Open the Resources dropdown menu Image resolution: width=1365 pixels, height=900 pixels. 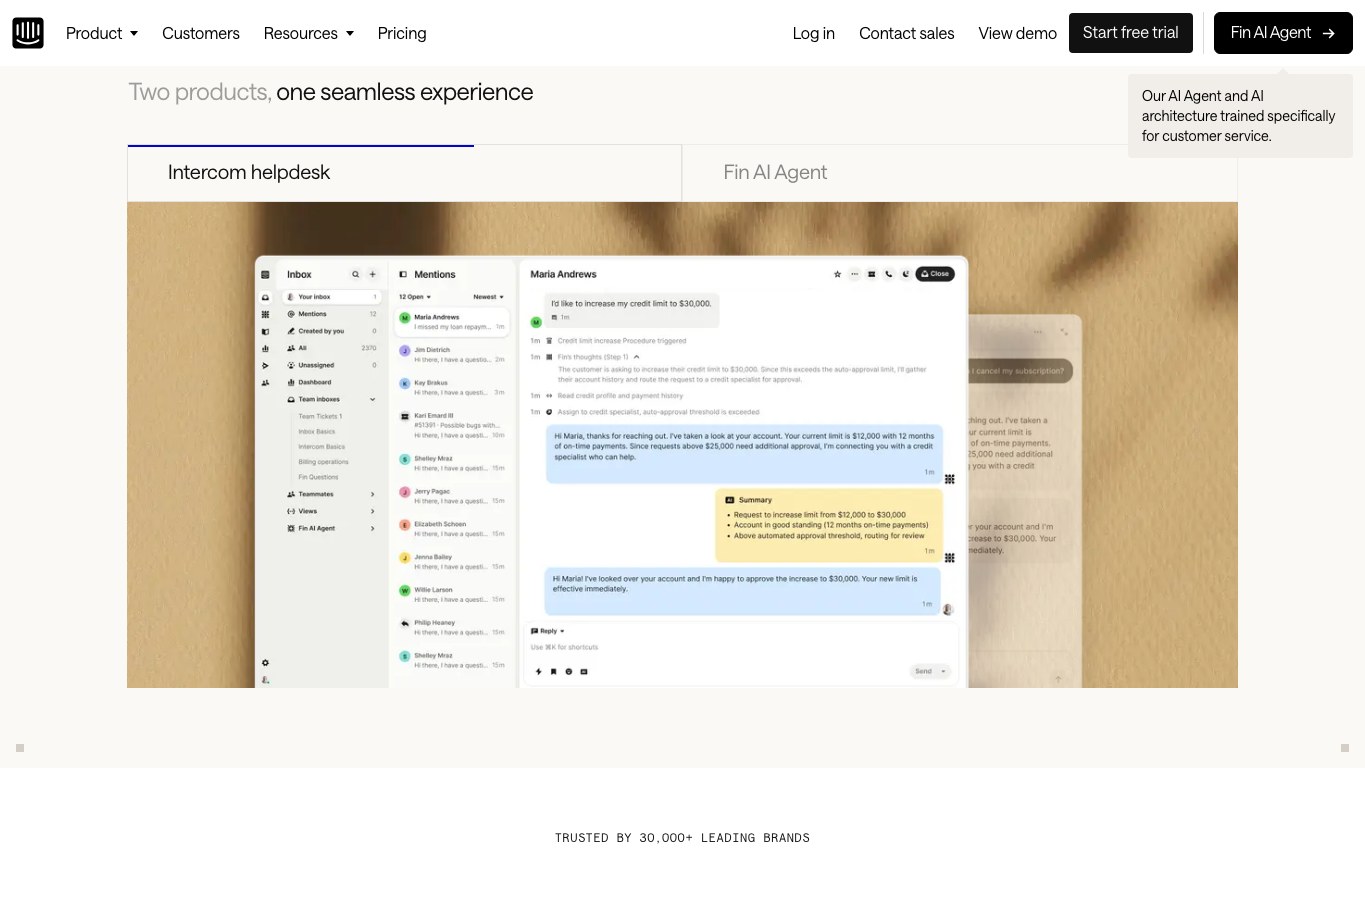point(309,33)
